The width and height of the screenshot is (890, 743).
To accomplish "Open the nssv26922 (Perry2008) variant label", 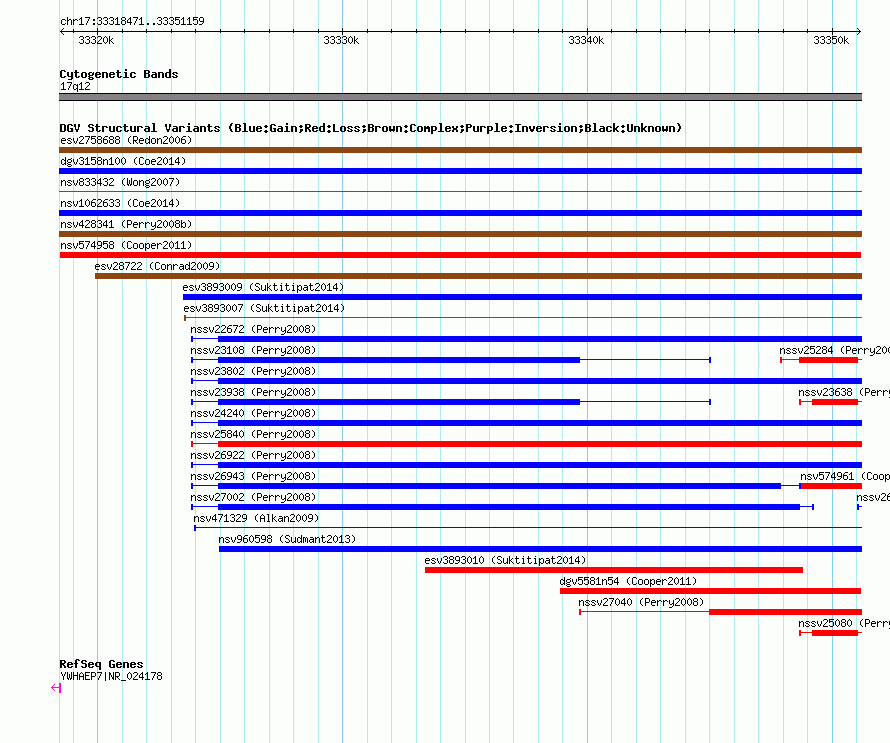I will pyautogui.click(x=253, y=455).
